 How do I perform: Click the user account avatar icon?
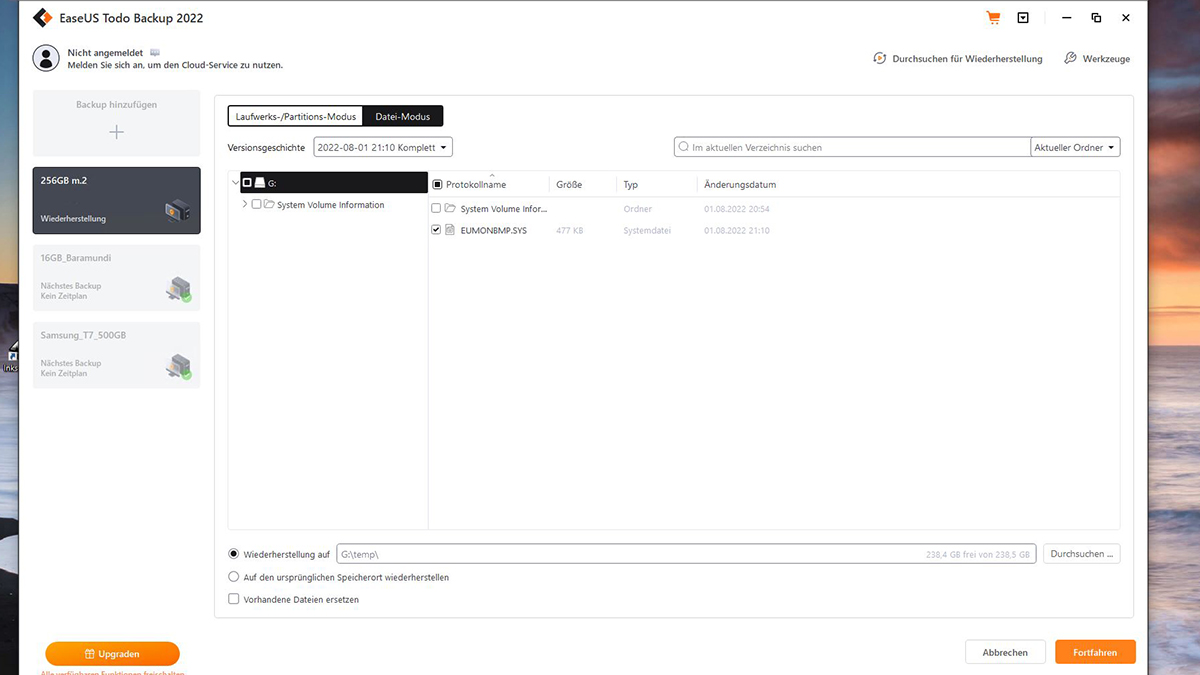[x=46, y=58]
